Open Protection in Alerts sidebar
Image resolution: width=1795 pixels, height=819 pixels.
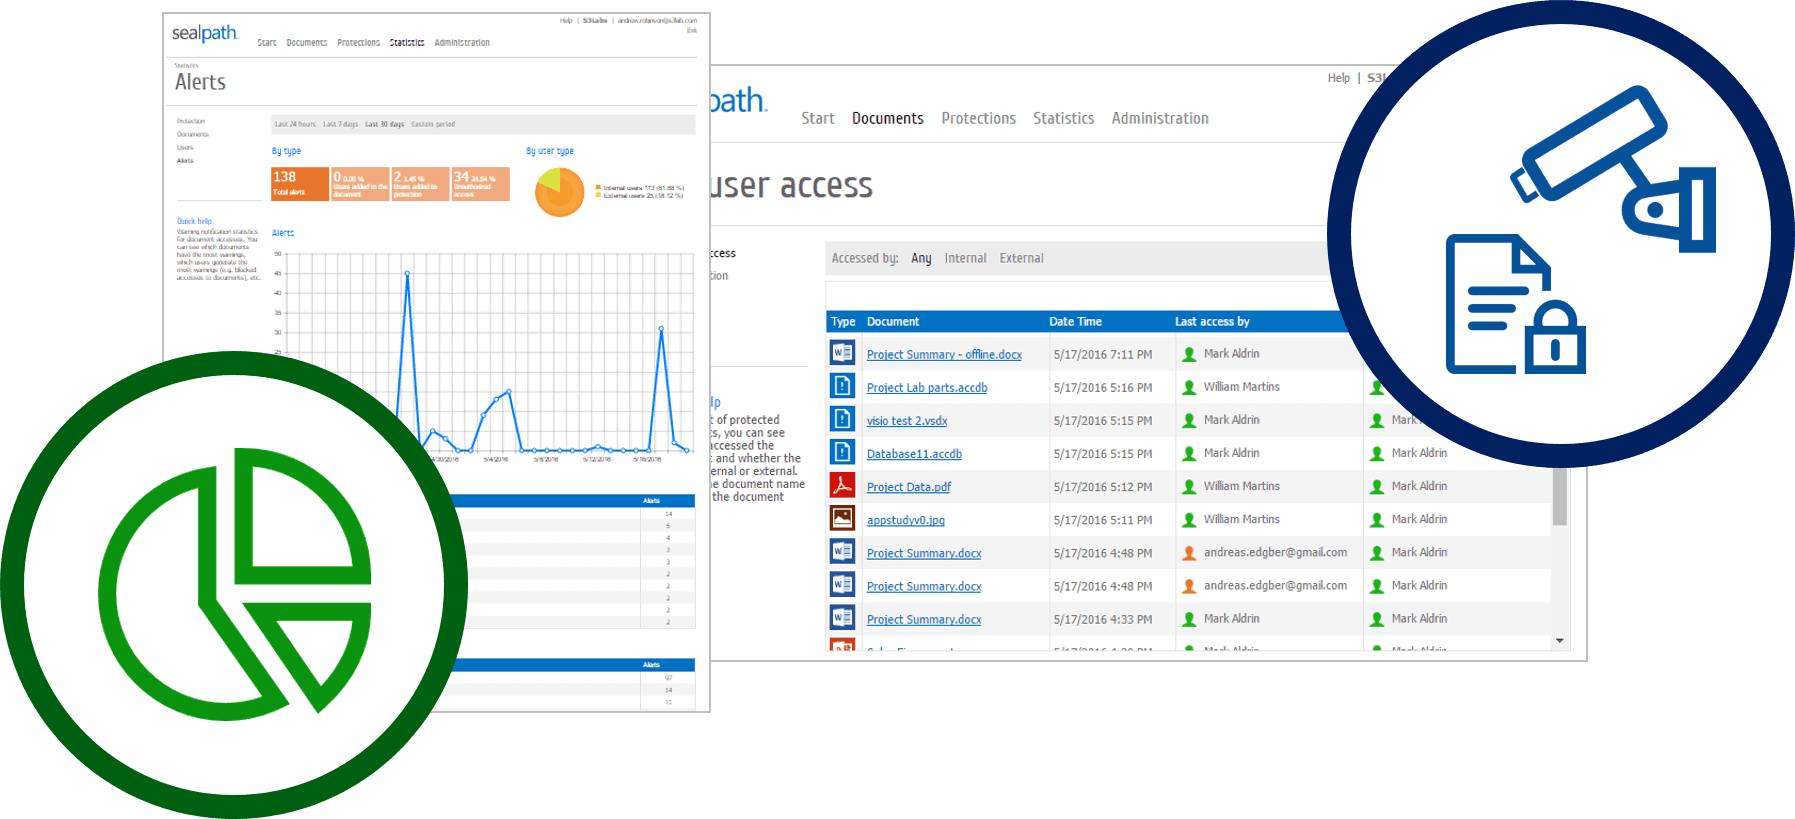[191, 121]
